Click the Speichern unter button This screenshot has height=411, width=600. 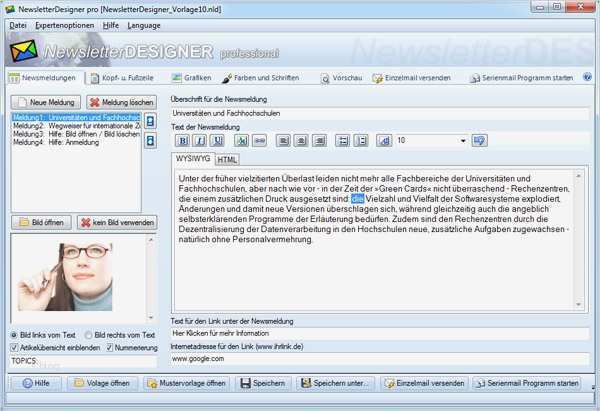click(x=335, y=383)
